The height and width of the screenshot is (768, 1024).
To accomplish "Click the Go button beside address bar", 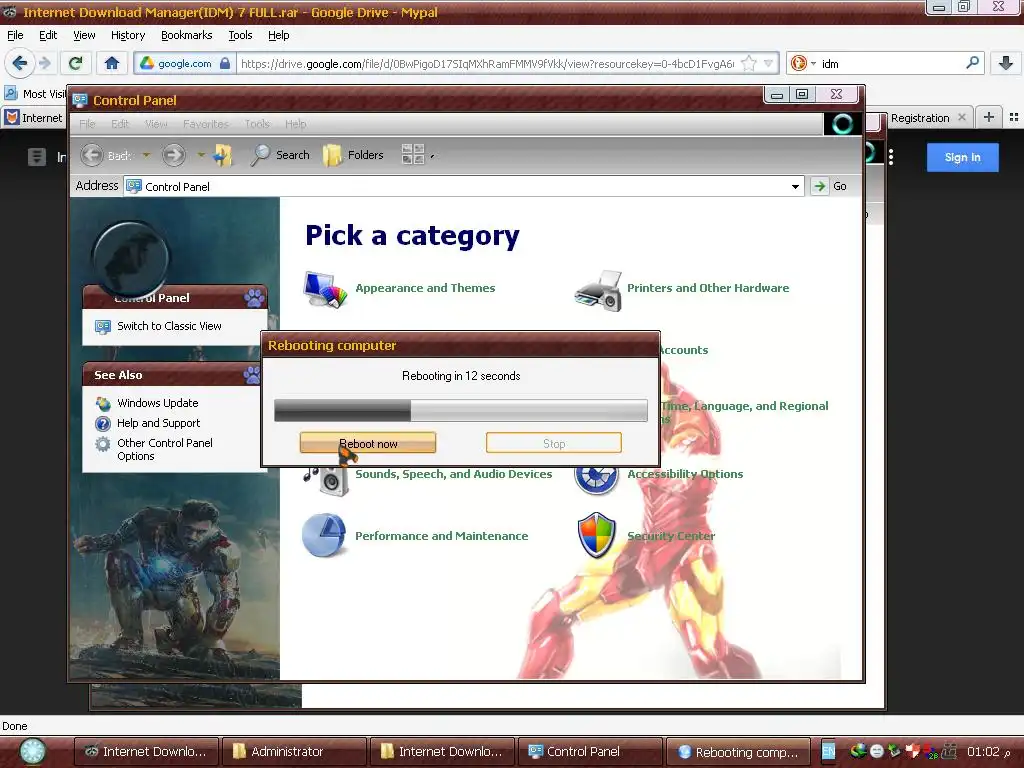I will point(829,186).
